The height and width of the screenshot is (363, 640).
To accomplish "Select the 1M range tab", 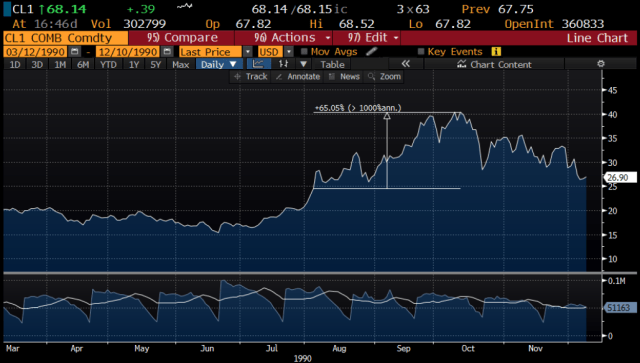I will (x=60, y=64).
